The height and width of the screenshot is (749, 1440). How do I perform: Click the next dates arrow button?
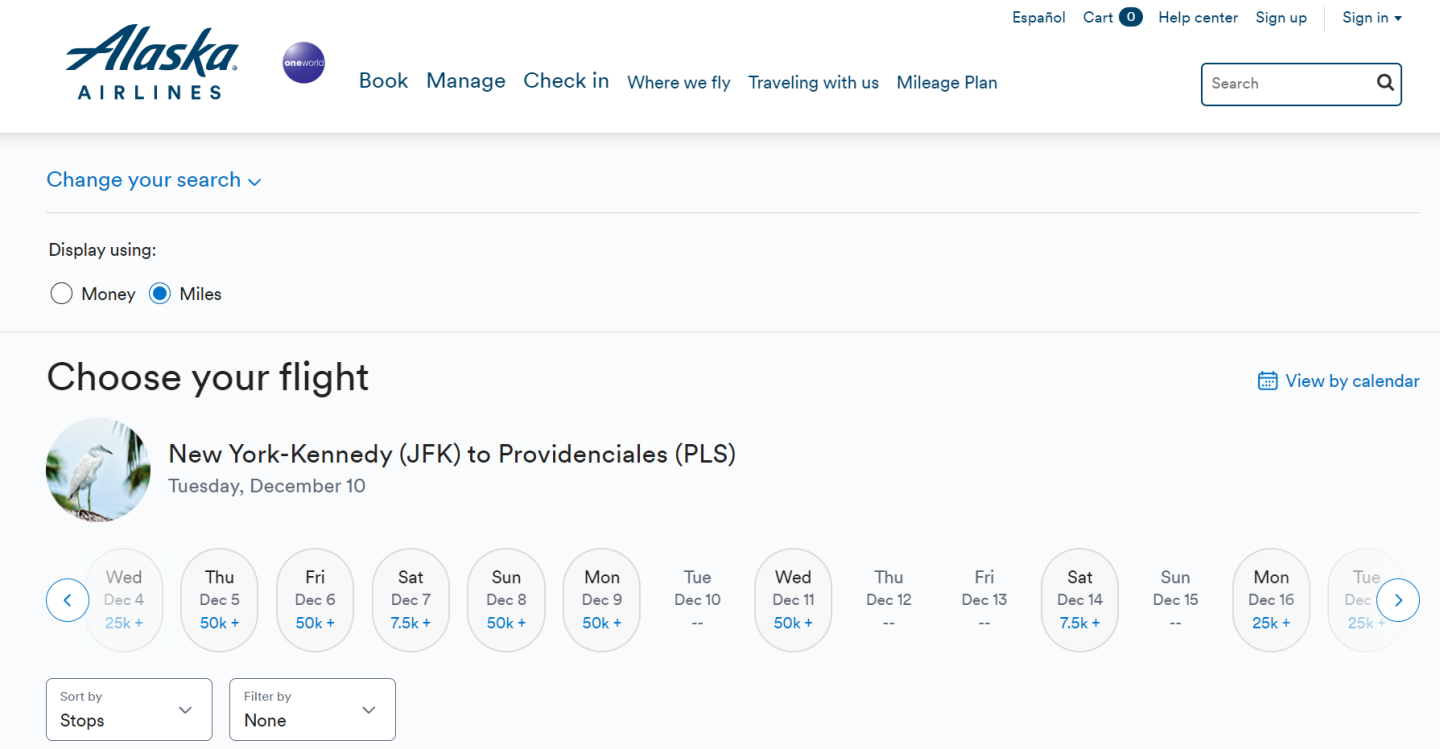tap(1398, 600)
